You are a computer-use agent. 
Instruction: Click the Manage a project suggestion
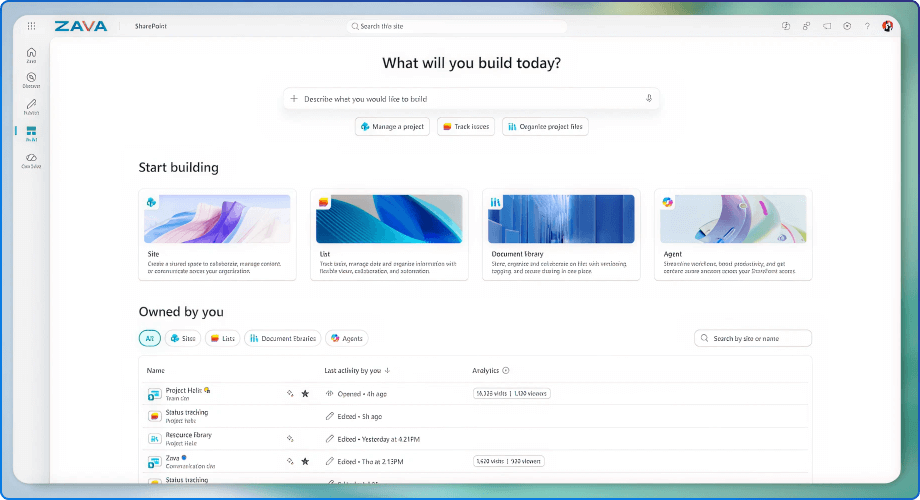(x=392, y=127)
